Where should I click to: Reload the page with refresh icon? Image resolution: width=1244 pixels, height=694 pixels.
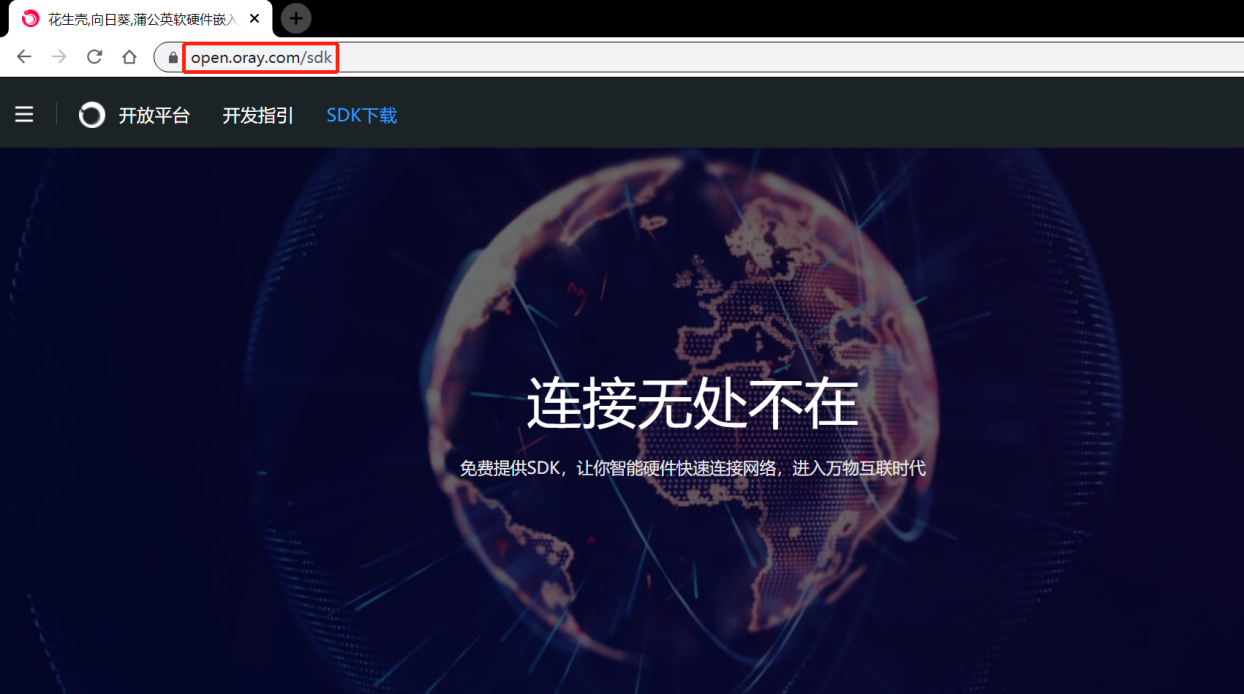pyautogui.click(x=94, y=57)
